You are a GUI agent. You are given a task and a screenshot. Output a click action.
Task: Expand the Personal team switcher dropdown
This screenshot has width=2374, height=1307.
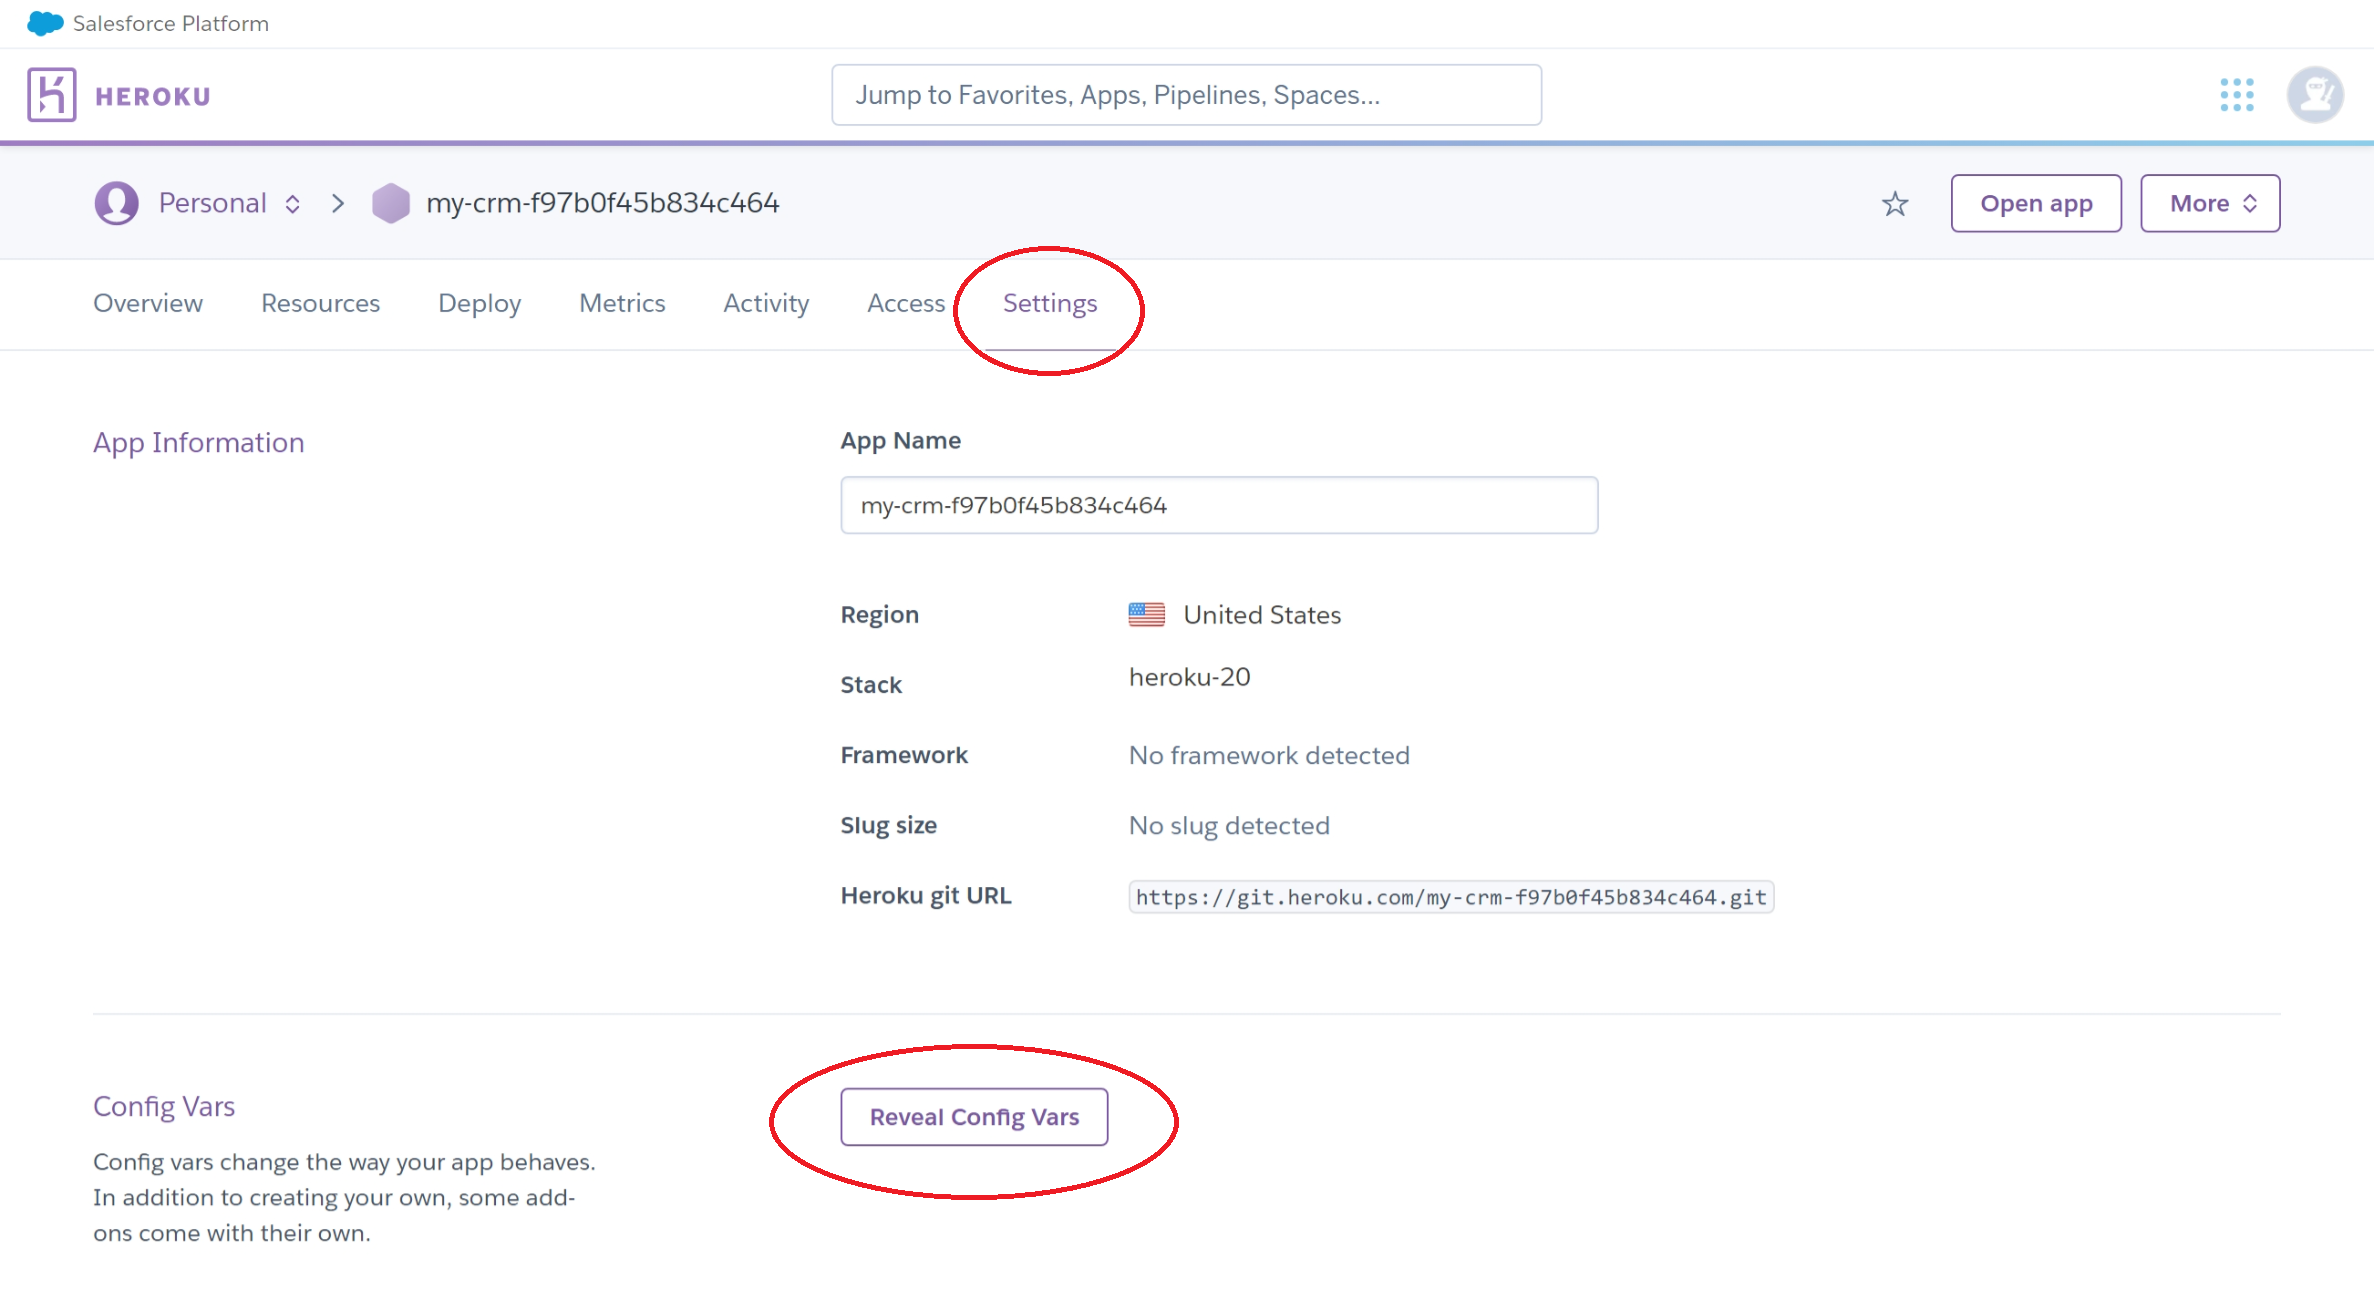point(292,204)
